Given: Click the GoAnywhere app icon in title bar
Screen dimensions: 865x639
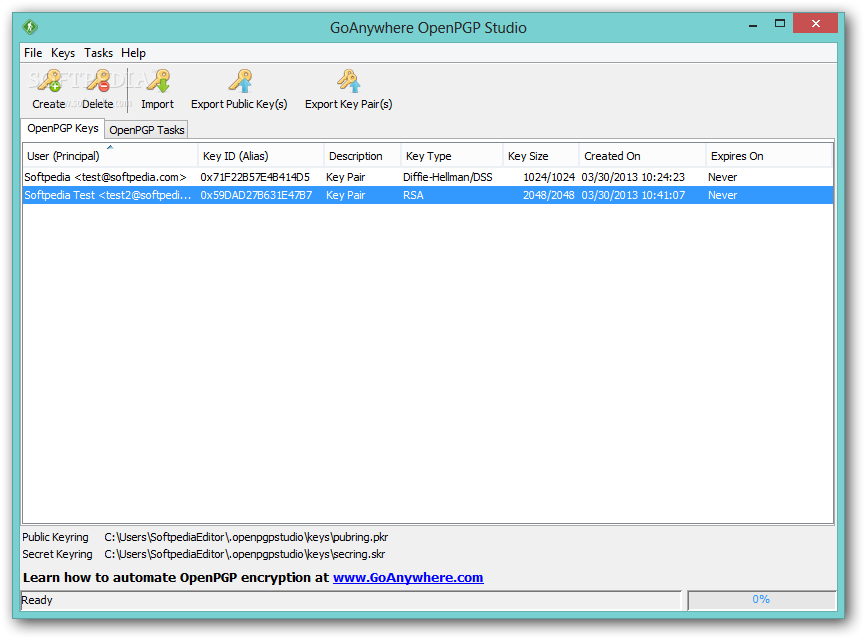Looking at the screenshot, I should [30, 27].
